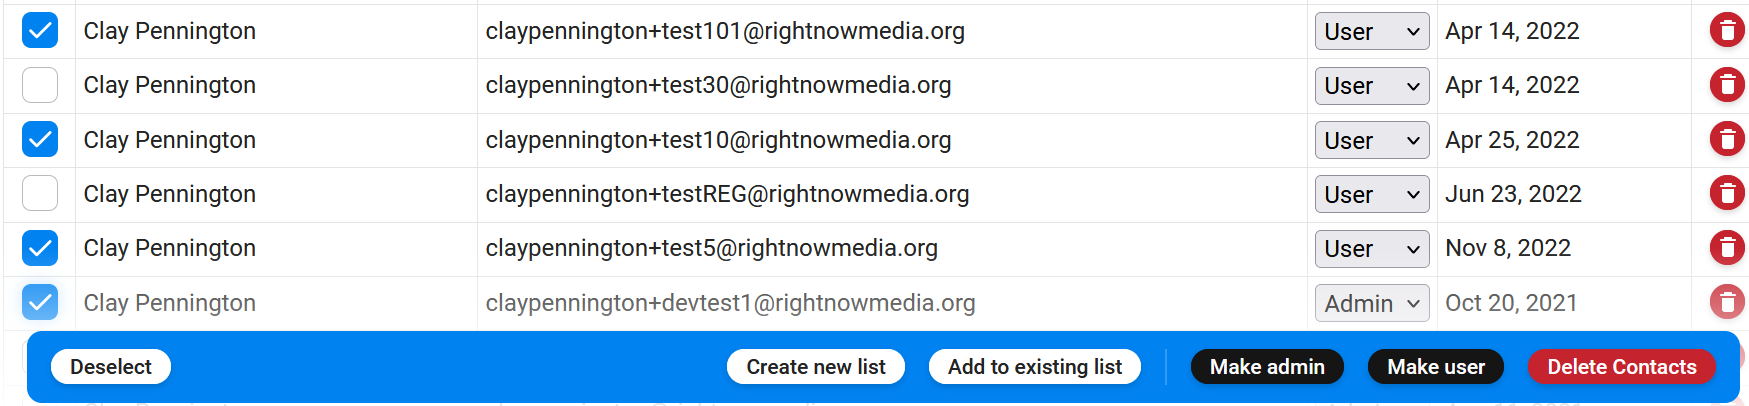Open role dropdown for test101 contact
This screenshot has width=1749, height=406.
[1372, 31]
